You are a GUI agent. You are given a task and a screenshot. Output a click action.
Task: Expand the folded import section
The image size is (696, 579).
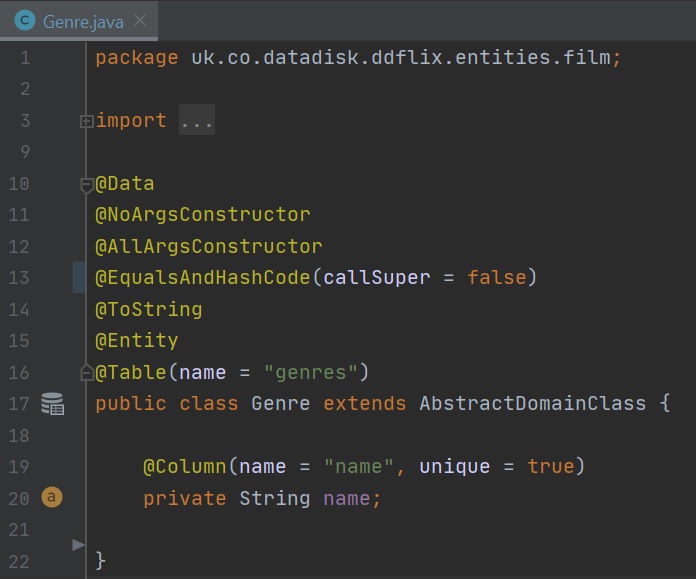[x=86, y=121]
